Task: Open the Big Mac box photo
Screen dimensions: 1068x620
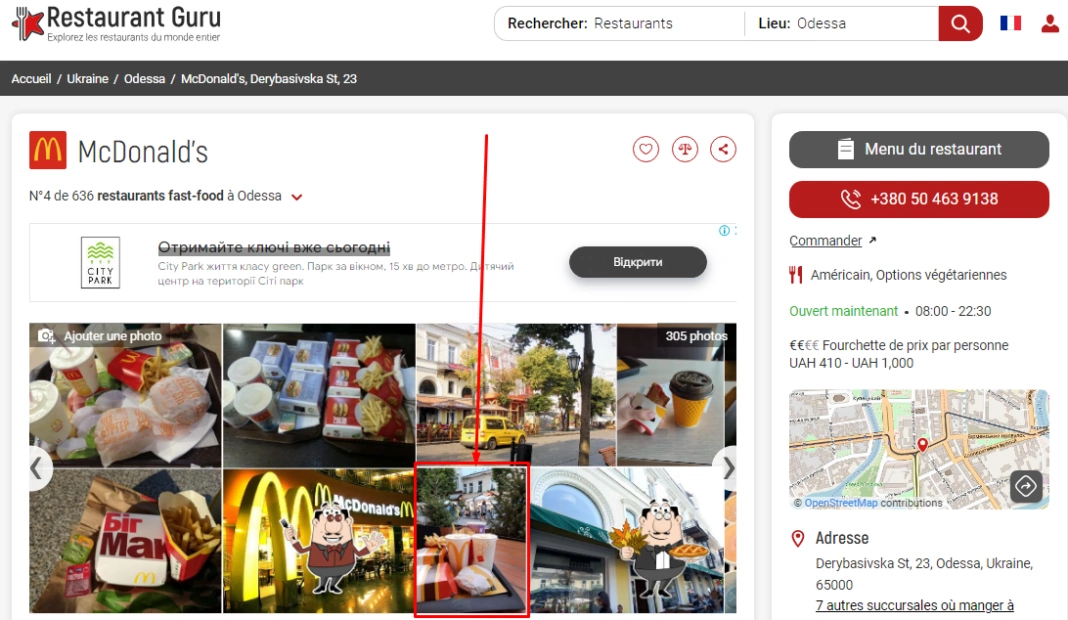Action: tap(125, 541)
